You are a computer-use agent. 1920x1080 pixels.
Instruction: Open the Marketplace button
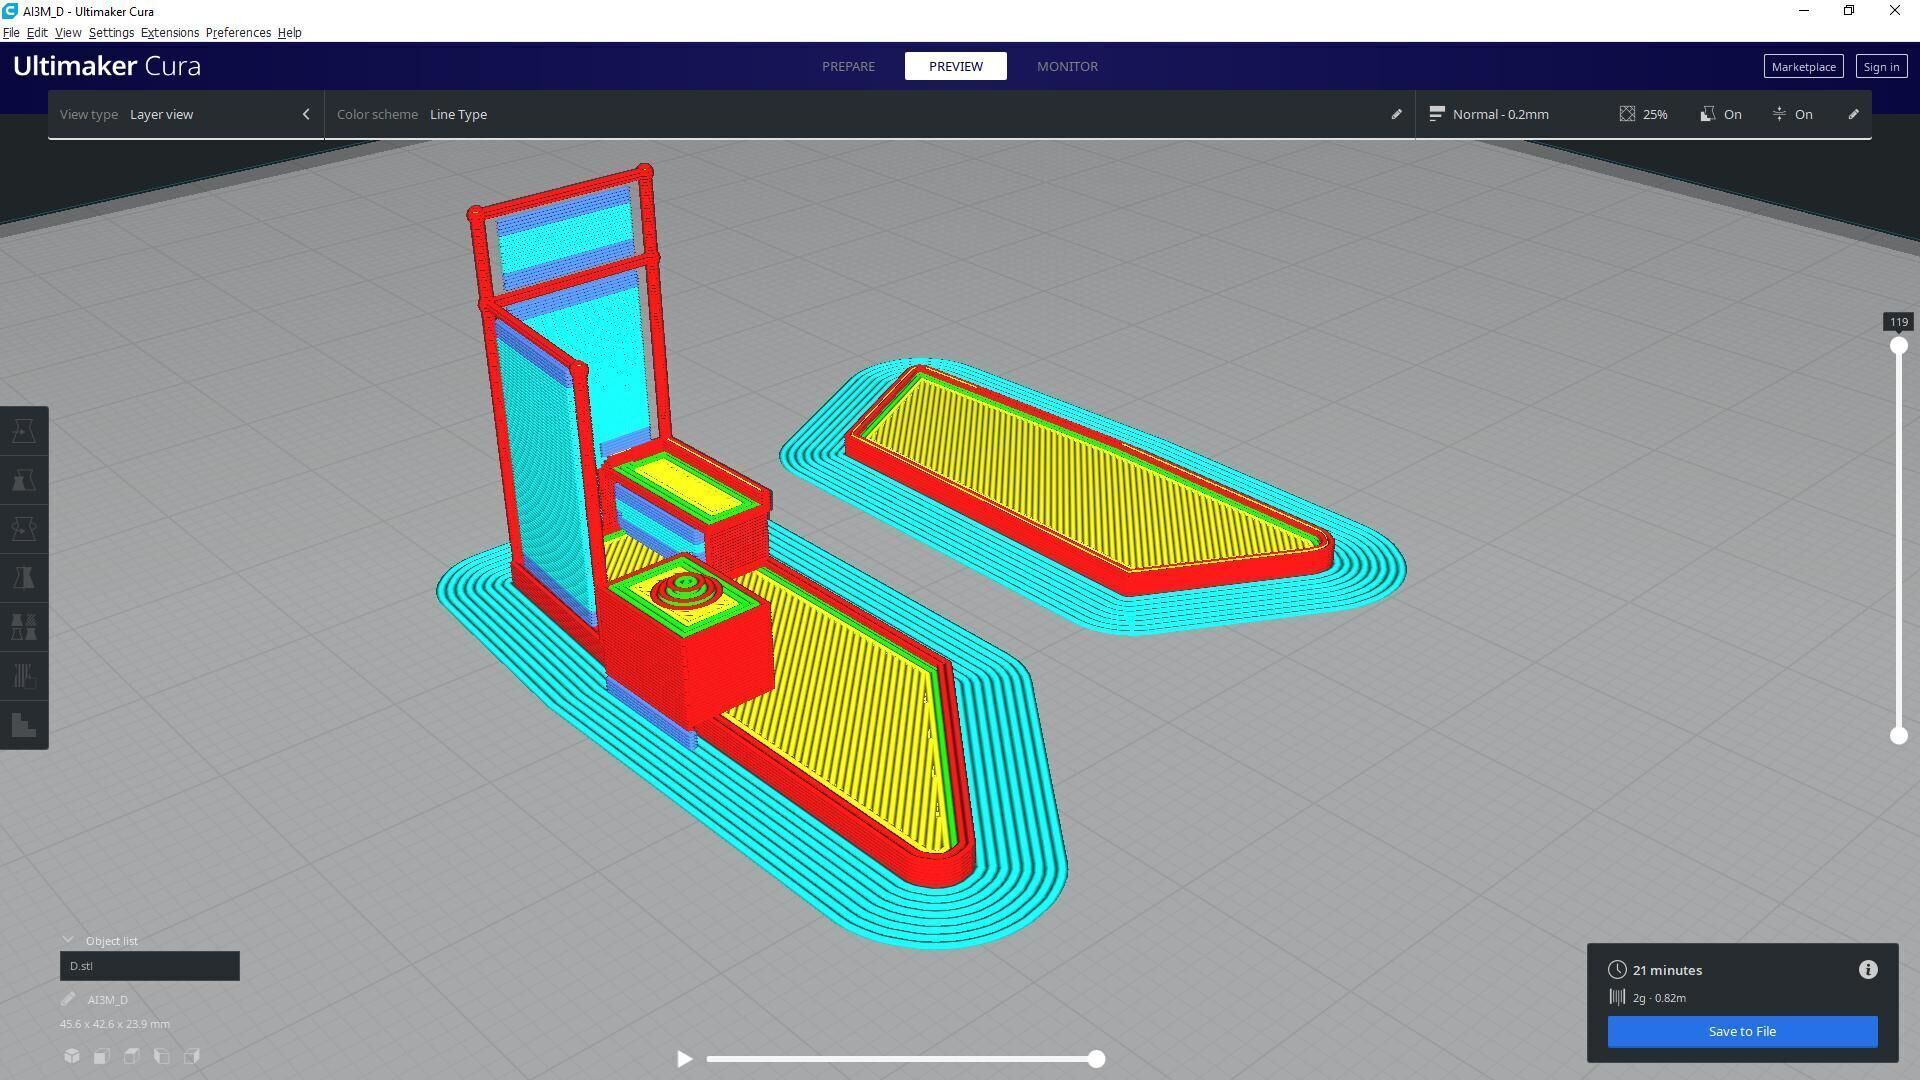[x=1802, y=66]
